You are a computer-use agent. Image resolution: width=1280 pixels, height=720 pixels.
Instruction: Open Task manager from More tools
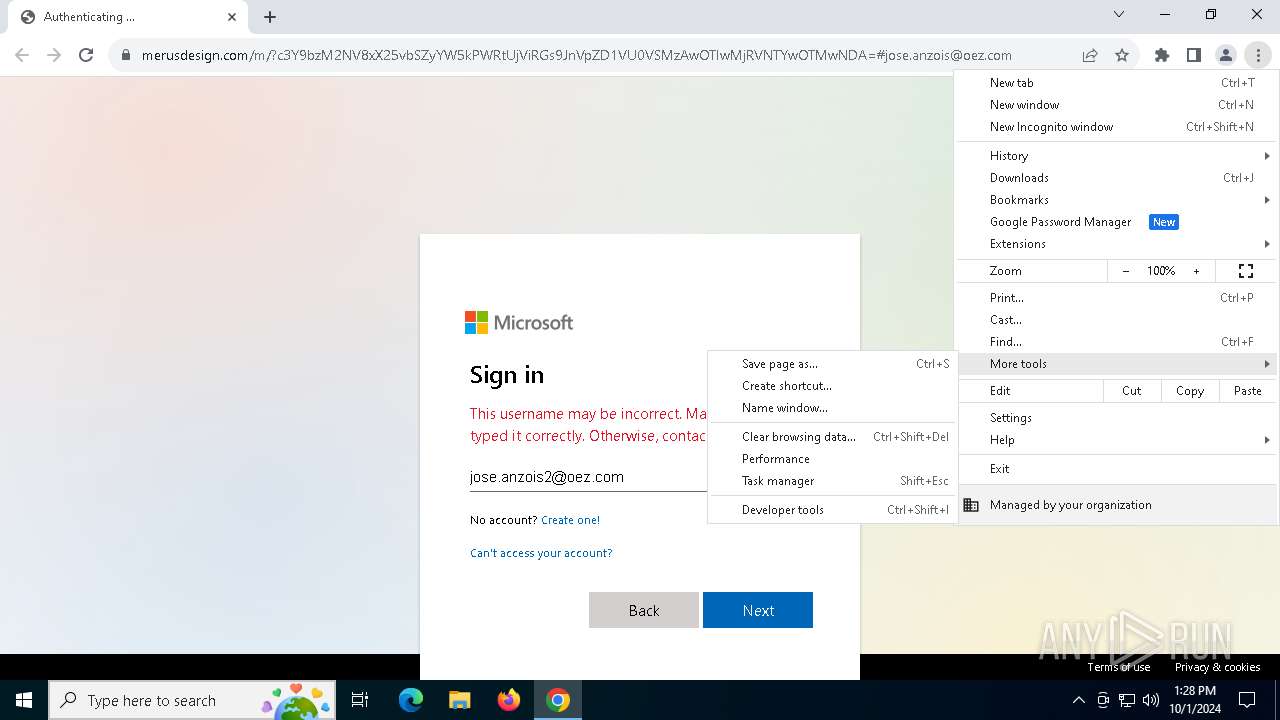(x=832, y=481)
